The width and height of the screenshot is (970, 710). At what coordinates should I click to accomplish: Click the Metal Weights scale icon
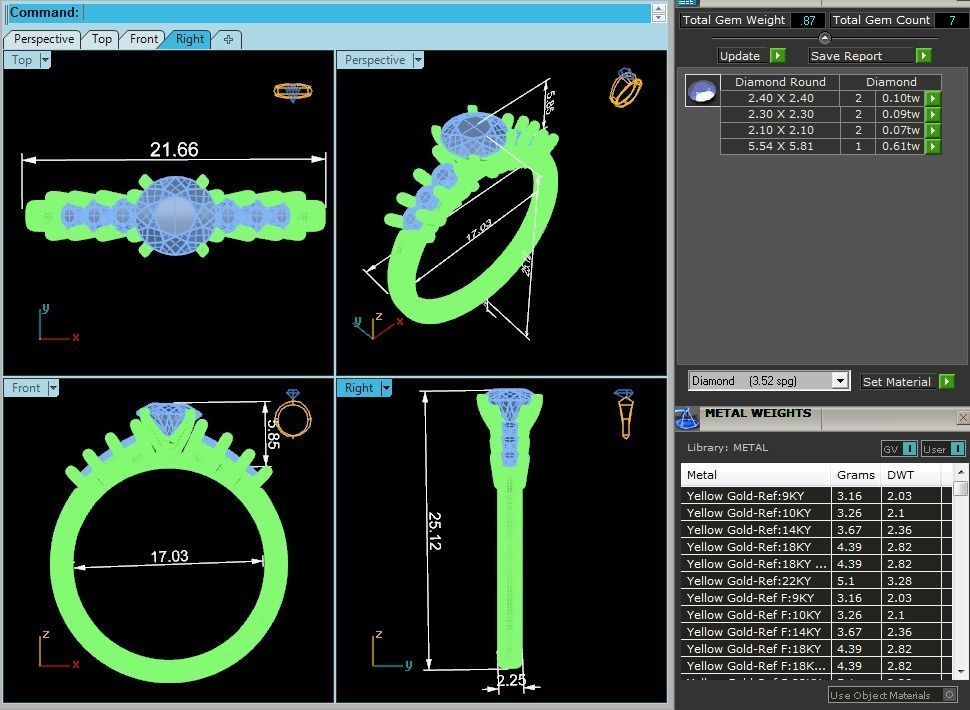click(x=686, y=419)
